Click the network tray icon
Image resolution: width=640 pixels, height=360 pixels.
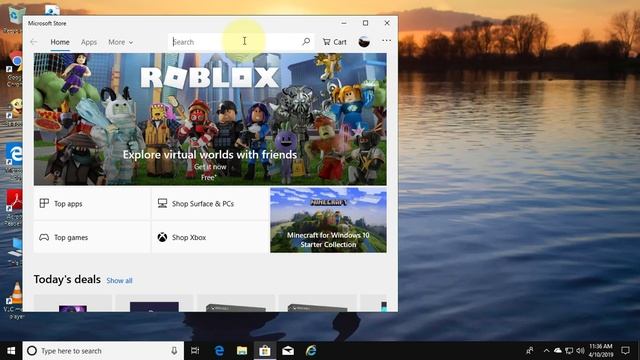[569, 351]
